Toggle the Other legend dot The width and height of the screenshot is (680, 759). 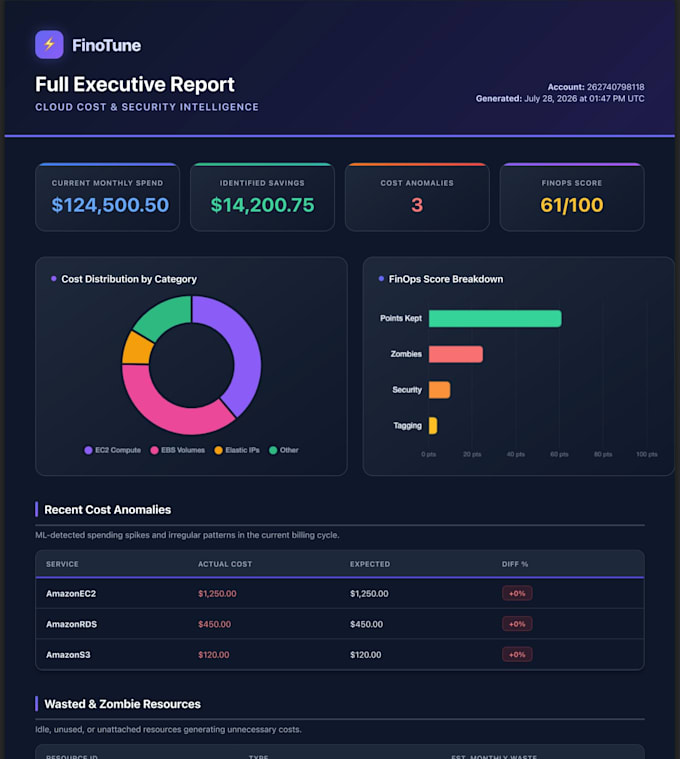(273, 450)
